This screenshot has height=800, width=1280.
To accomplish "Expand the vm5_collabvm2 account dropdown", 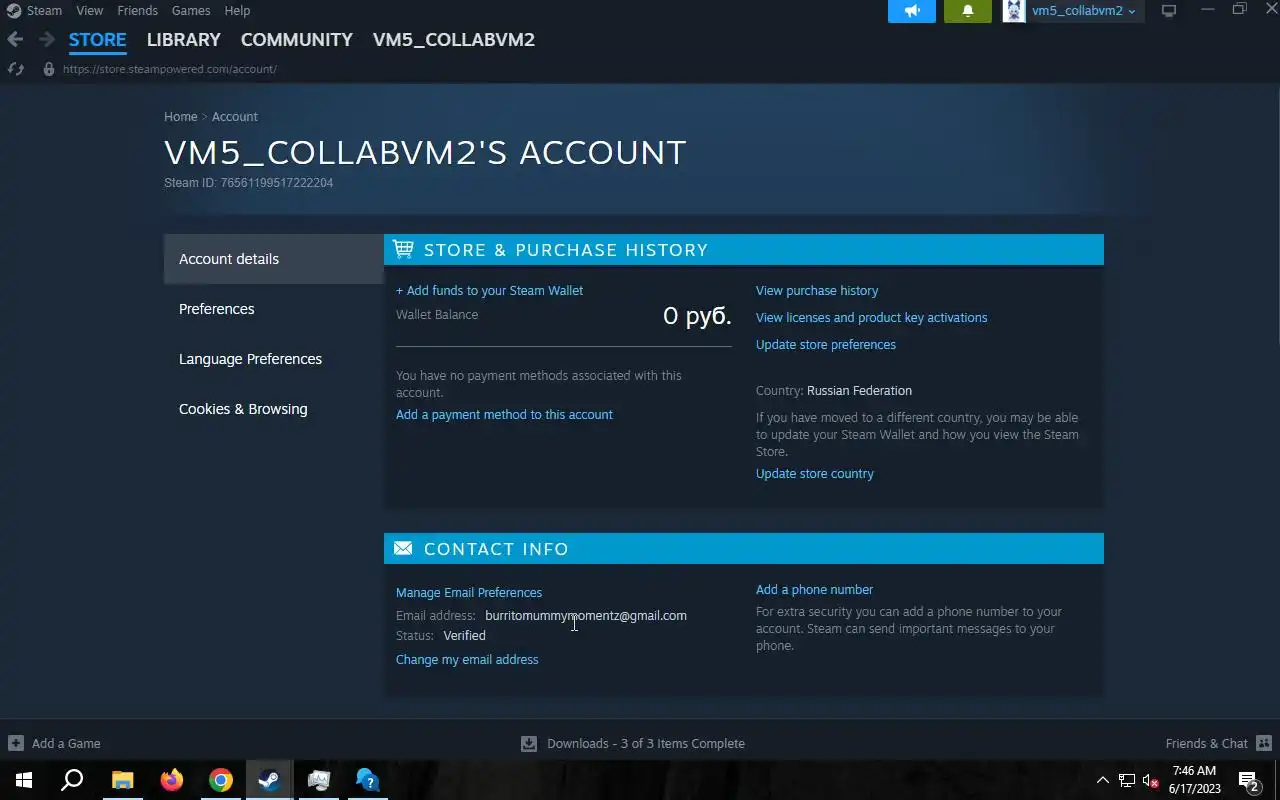I will click(1084, 11).
